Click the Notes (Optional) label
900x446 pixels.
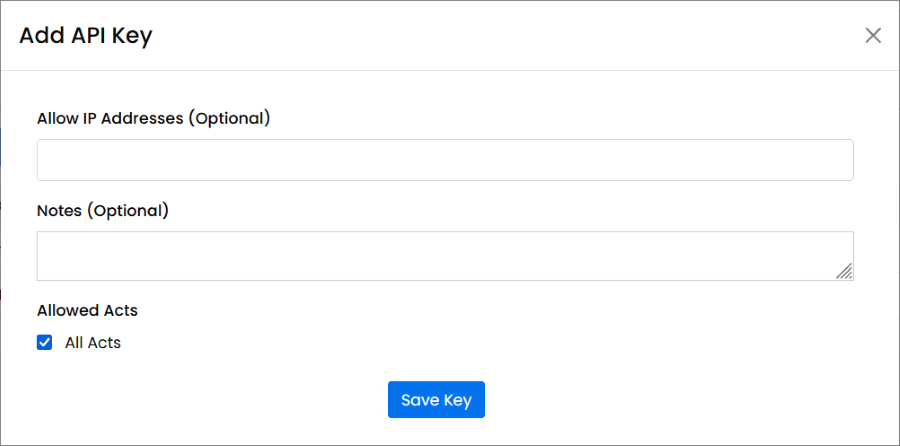[103, 211]
